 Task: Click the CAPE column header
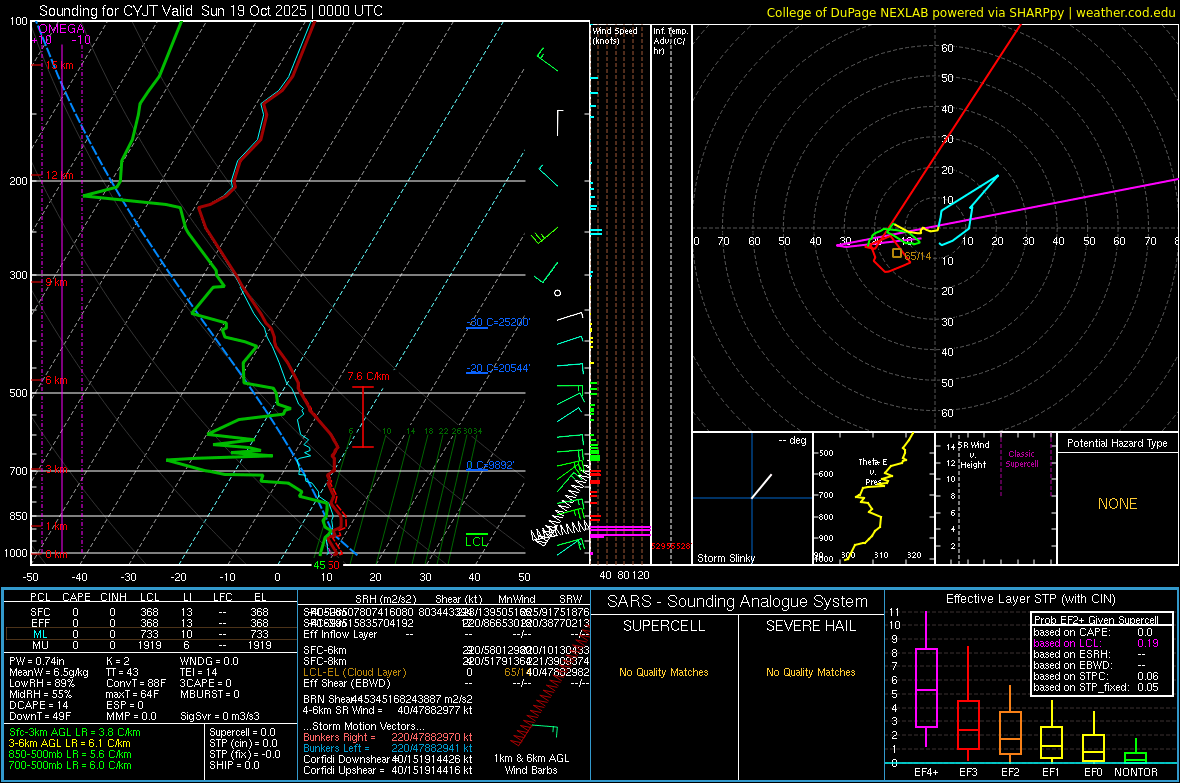(76, 597)
